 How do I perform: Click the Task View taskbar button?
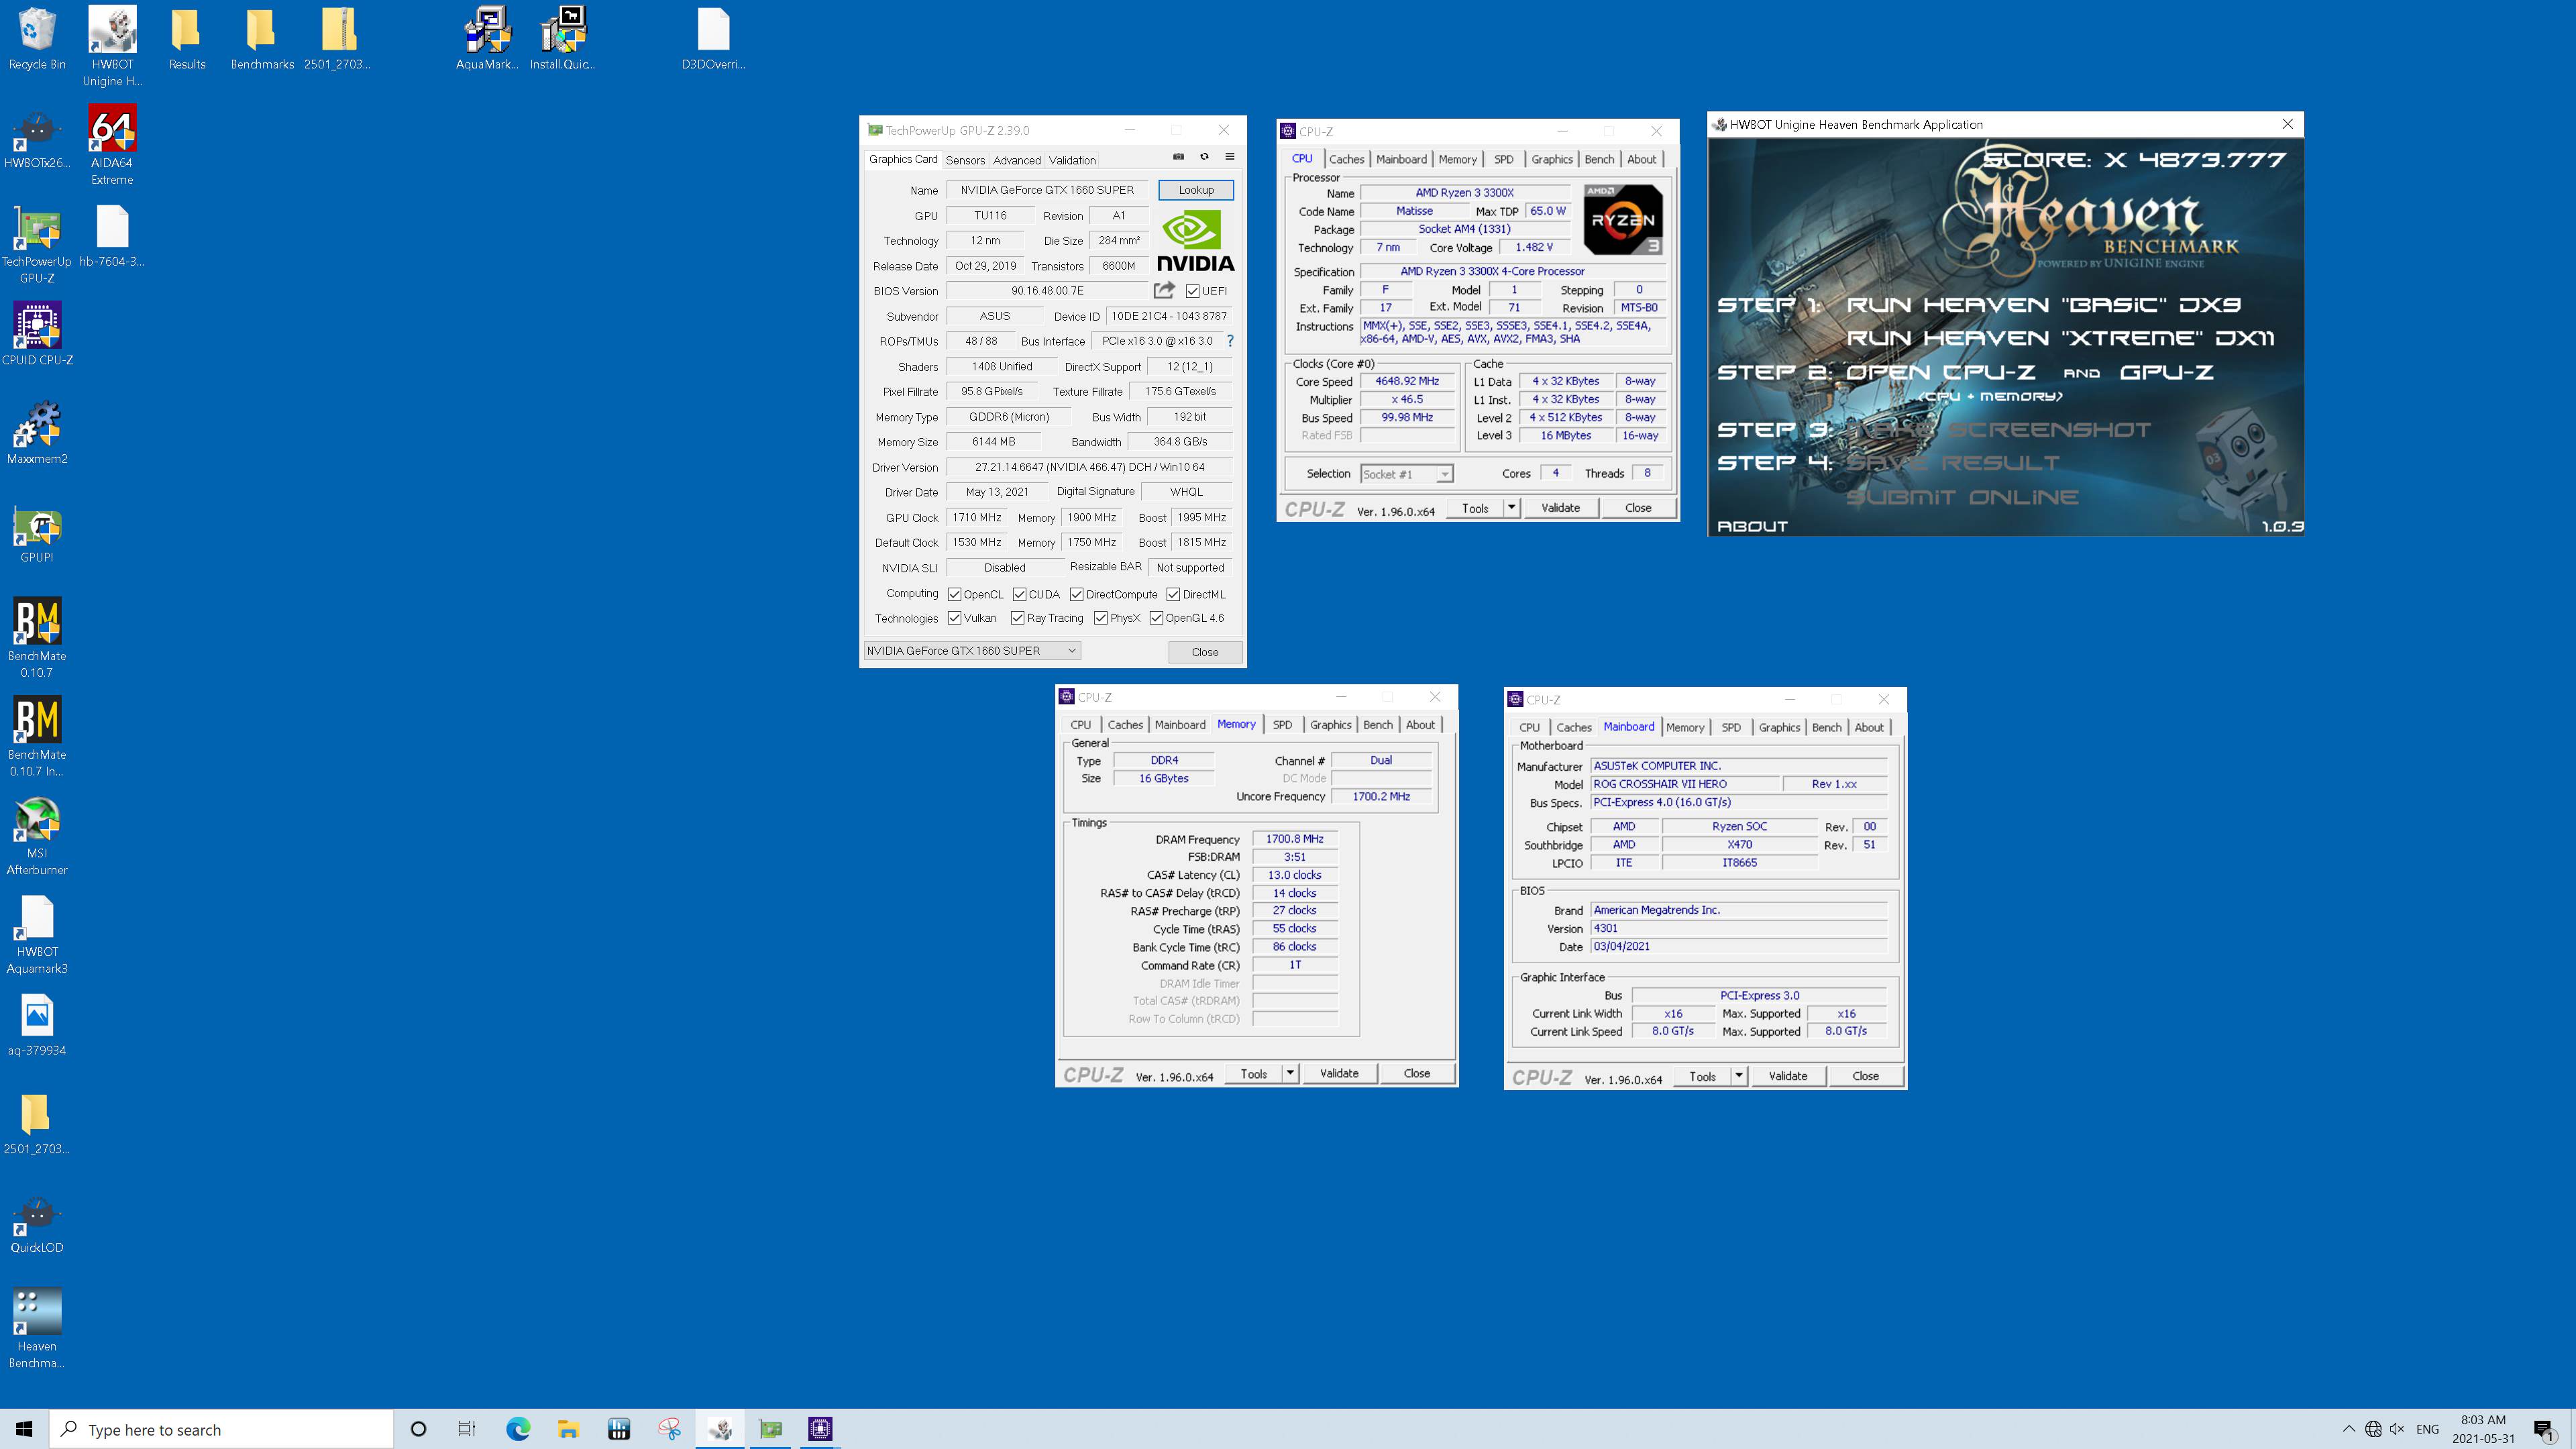[x=467, y=1429]
